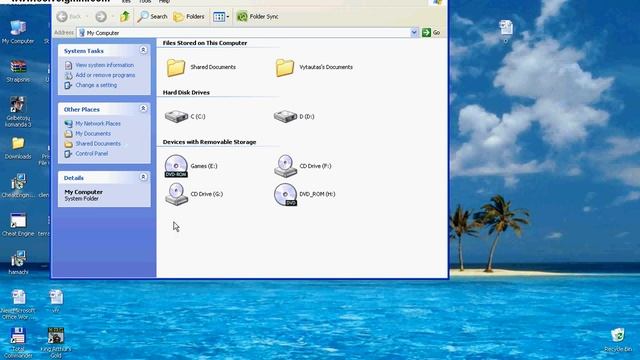Click the Go button
Image resolution: width=640 pixels, height=360 pixels.
coord(431,32)
